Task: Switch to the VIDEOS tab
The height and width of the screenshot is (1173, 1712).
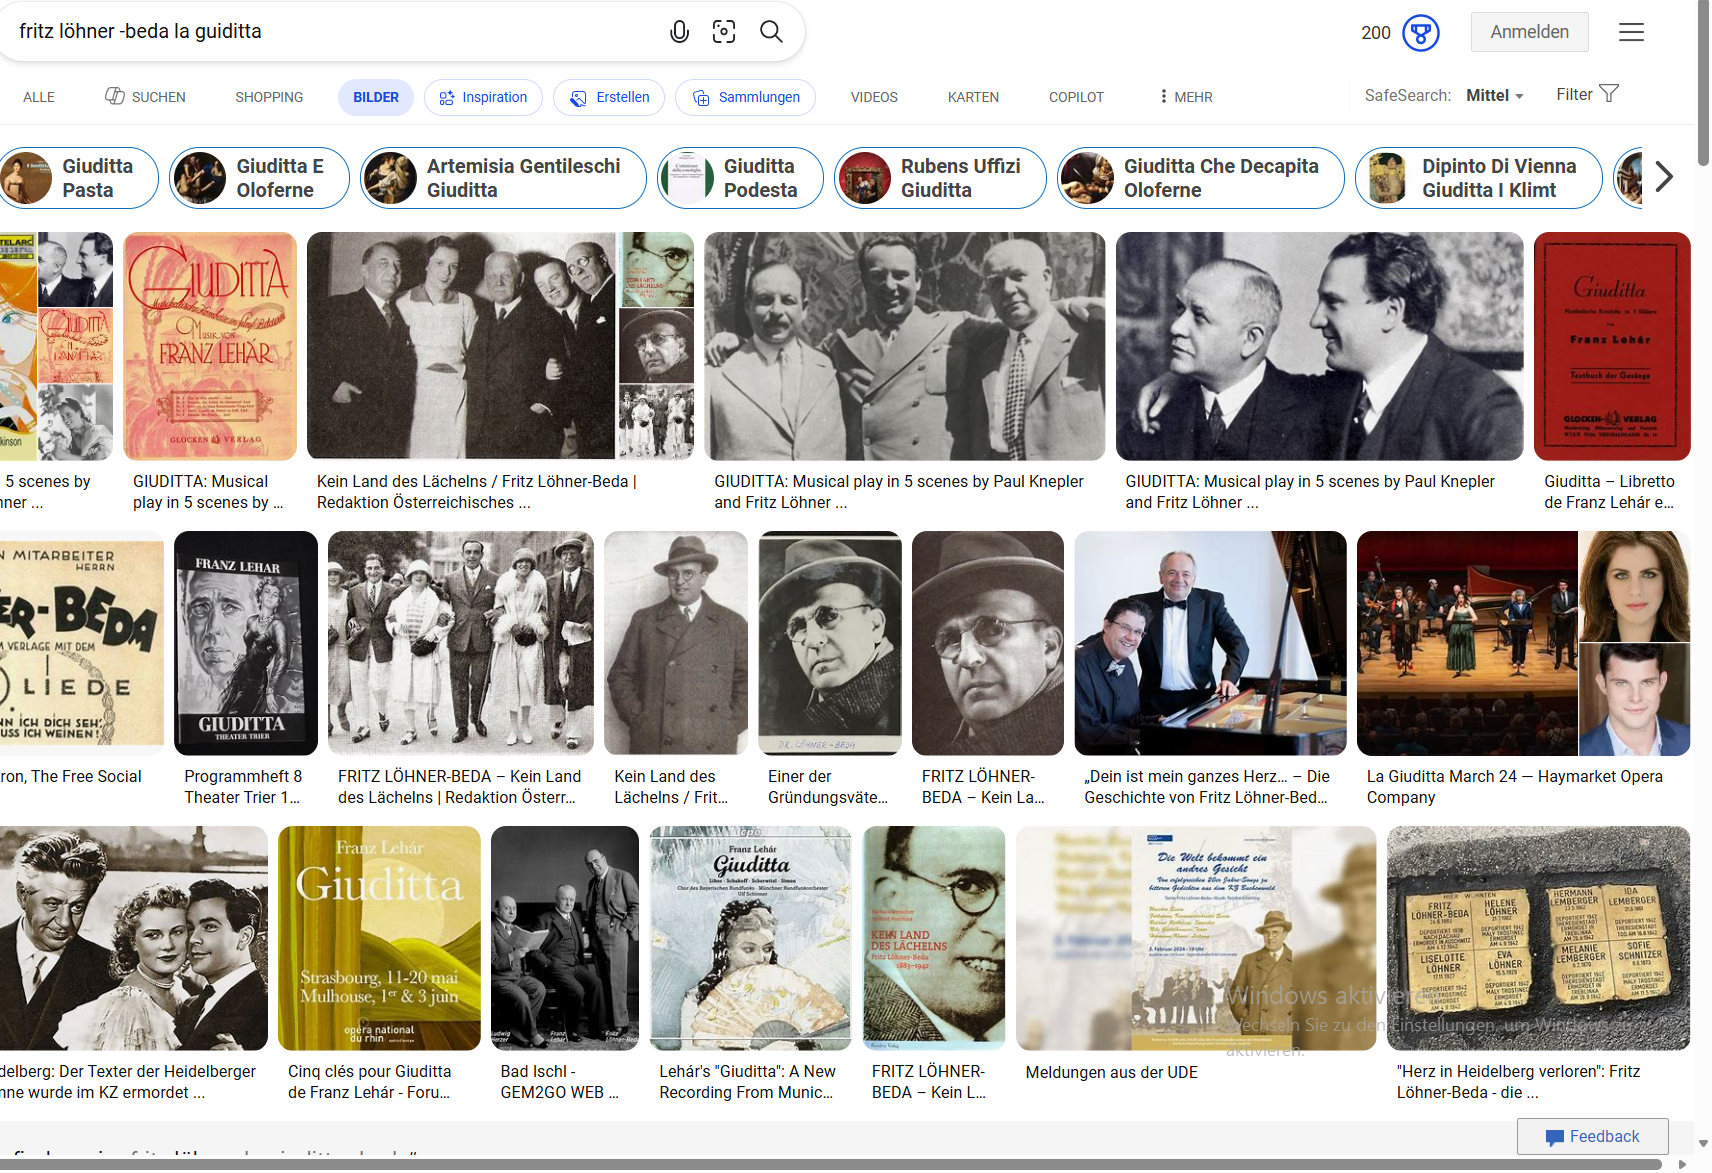Action: [874, 97]
